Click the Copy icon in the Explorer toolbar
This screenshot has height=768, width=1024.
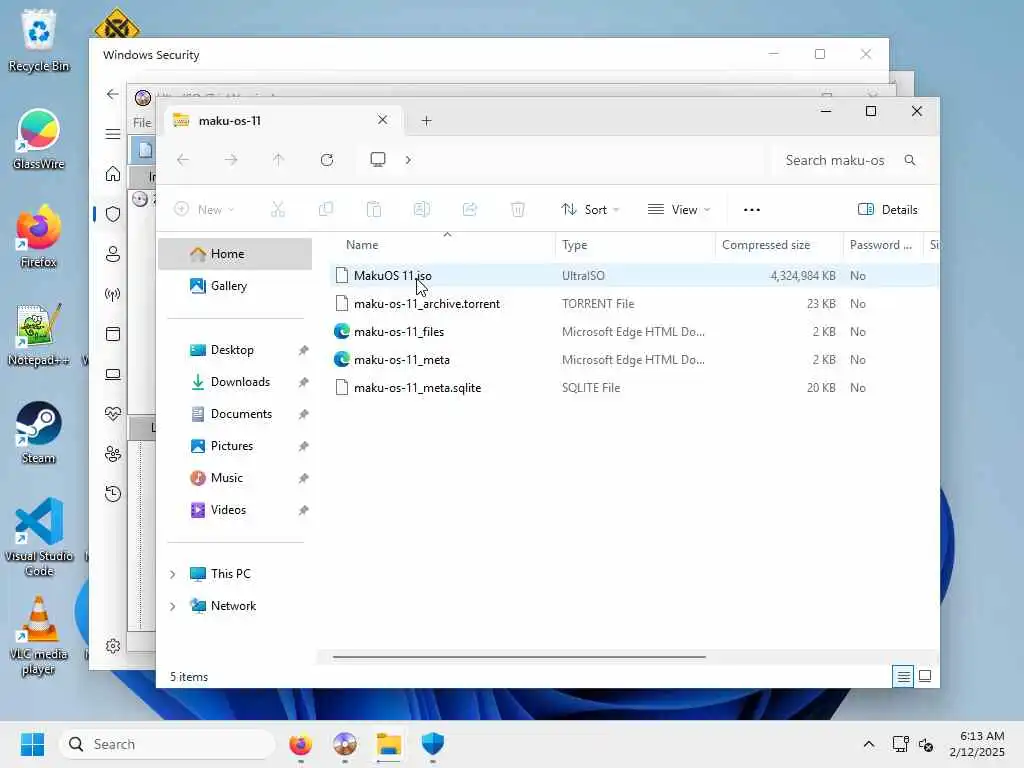[x=325, y=209]
